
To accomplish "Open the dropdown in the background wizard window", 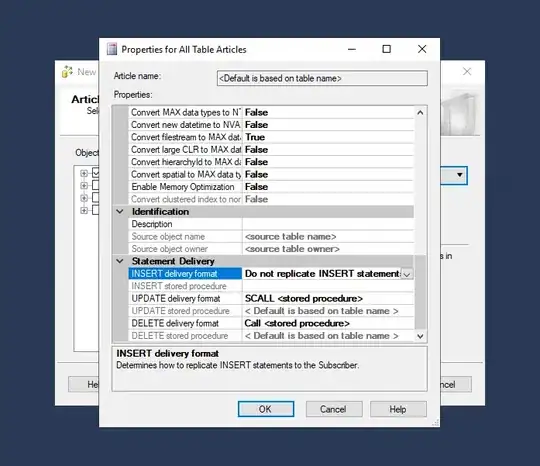I will [x=459, y=175].
